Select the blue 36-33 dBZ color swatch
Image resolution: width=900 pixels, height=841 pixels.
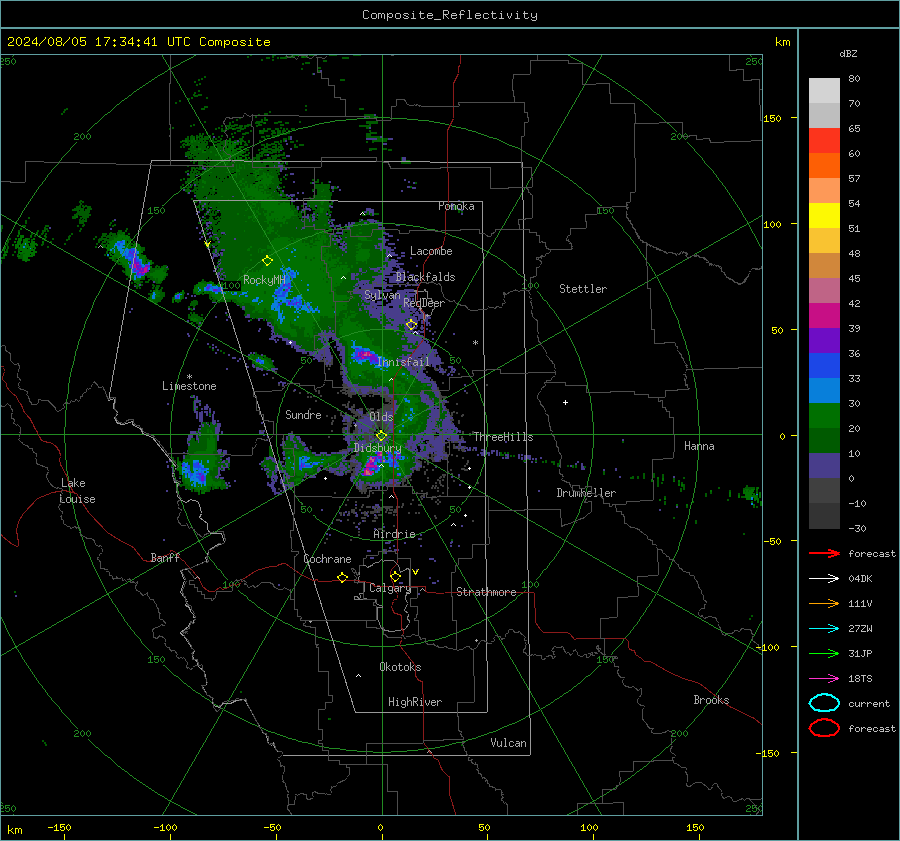[824, 366]
